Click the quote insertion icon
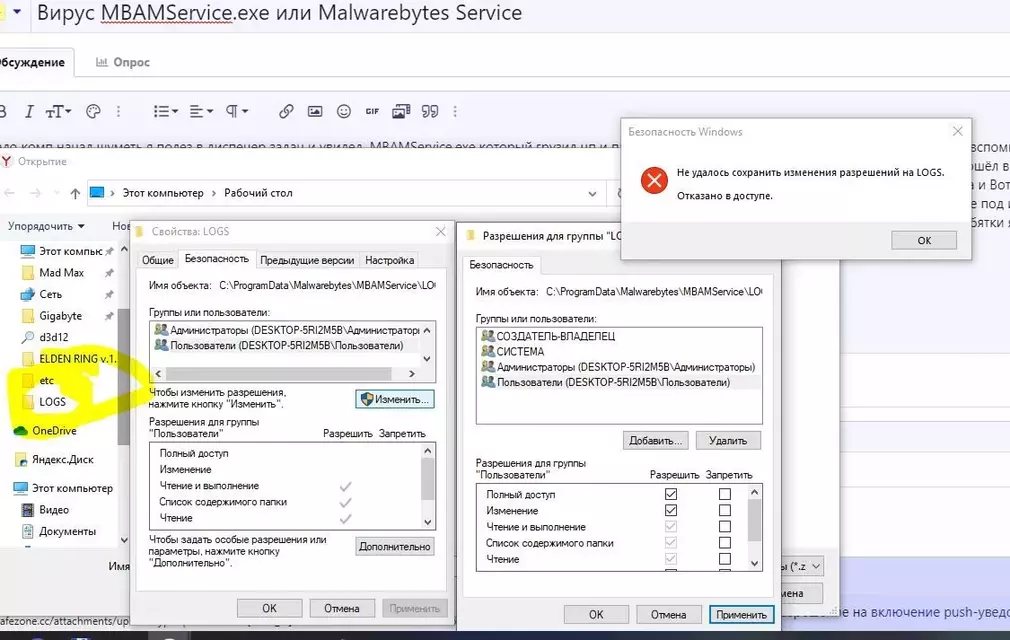 click(x=431, y=112)
